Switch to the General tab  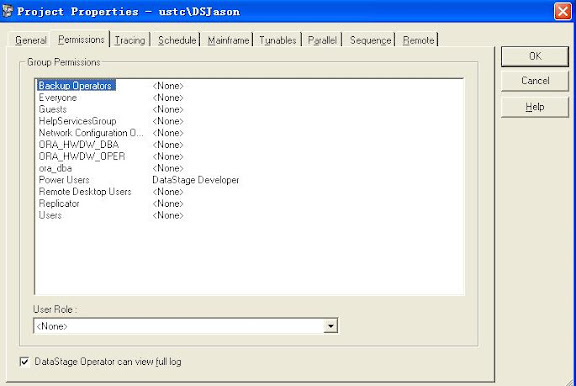(x=30, y=40)
